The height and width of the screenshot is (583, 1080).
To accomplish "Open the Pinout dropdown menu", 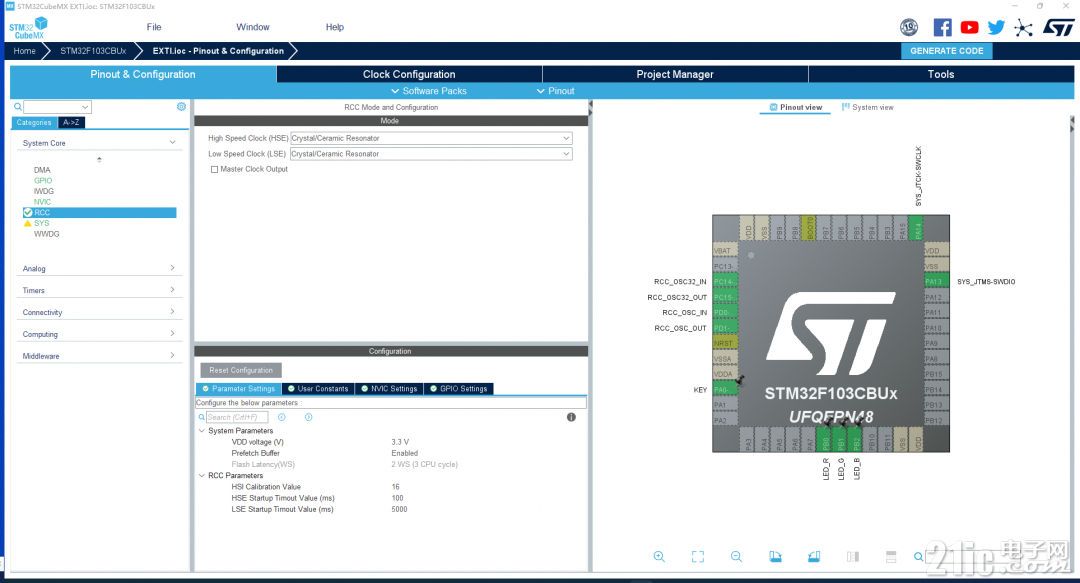I will (x=555, y=91).
